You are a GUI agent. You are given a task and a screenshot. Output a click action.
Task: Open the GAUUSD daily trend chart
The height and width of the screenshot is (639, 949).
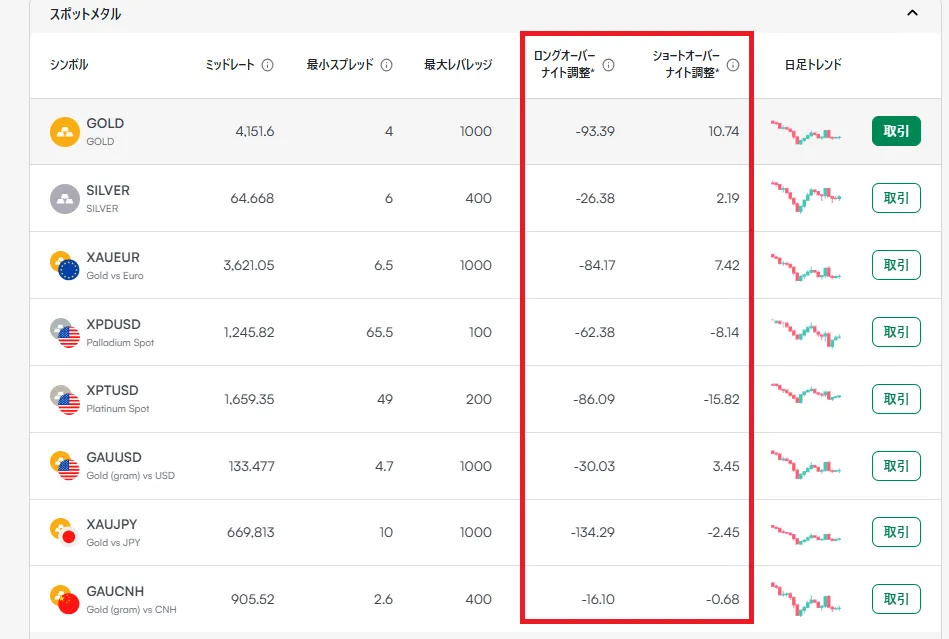click(806, 465)
